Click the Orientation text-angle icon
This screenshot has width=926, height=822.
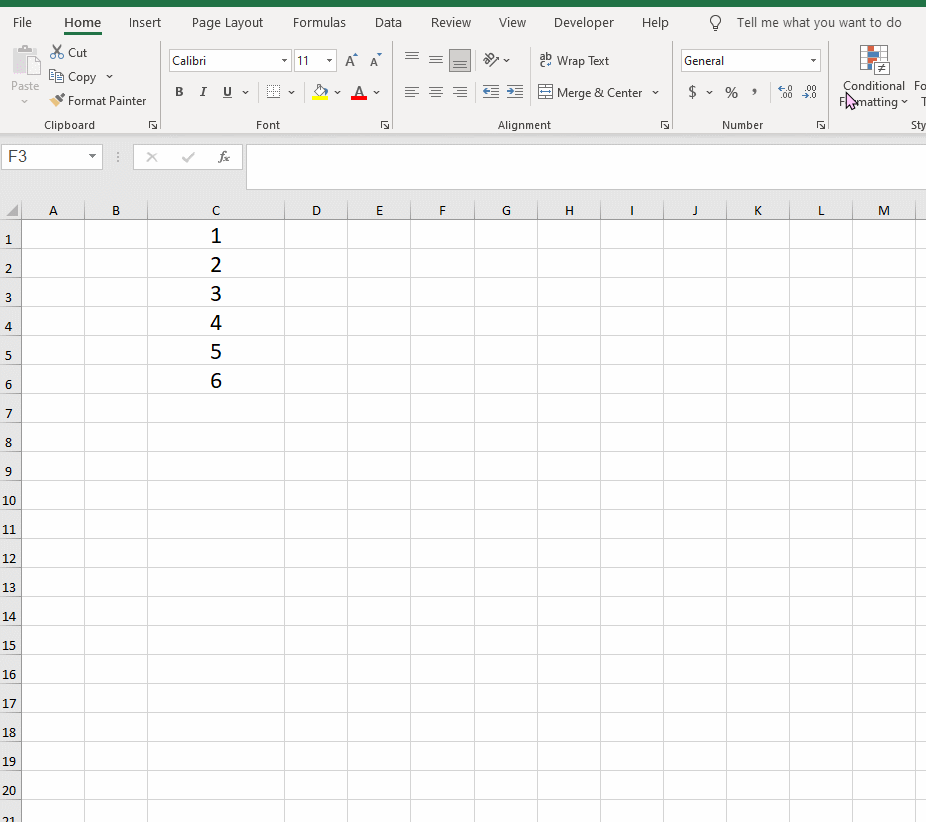pos(491,60)
